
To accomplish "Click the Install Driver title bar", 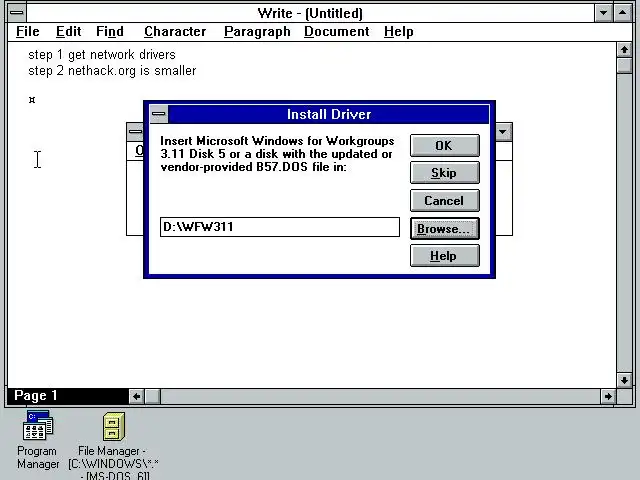I will (x=329, y=114).
